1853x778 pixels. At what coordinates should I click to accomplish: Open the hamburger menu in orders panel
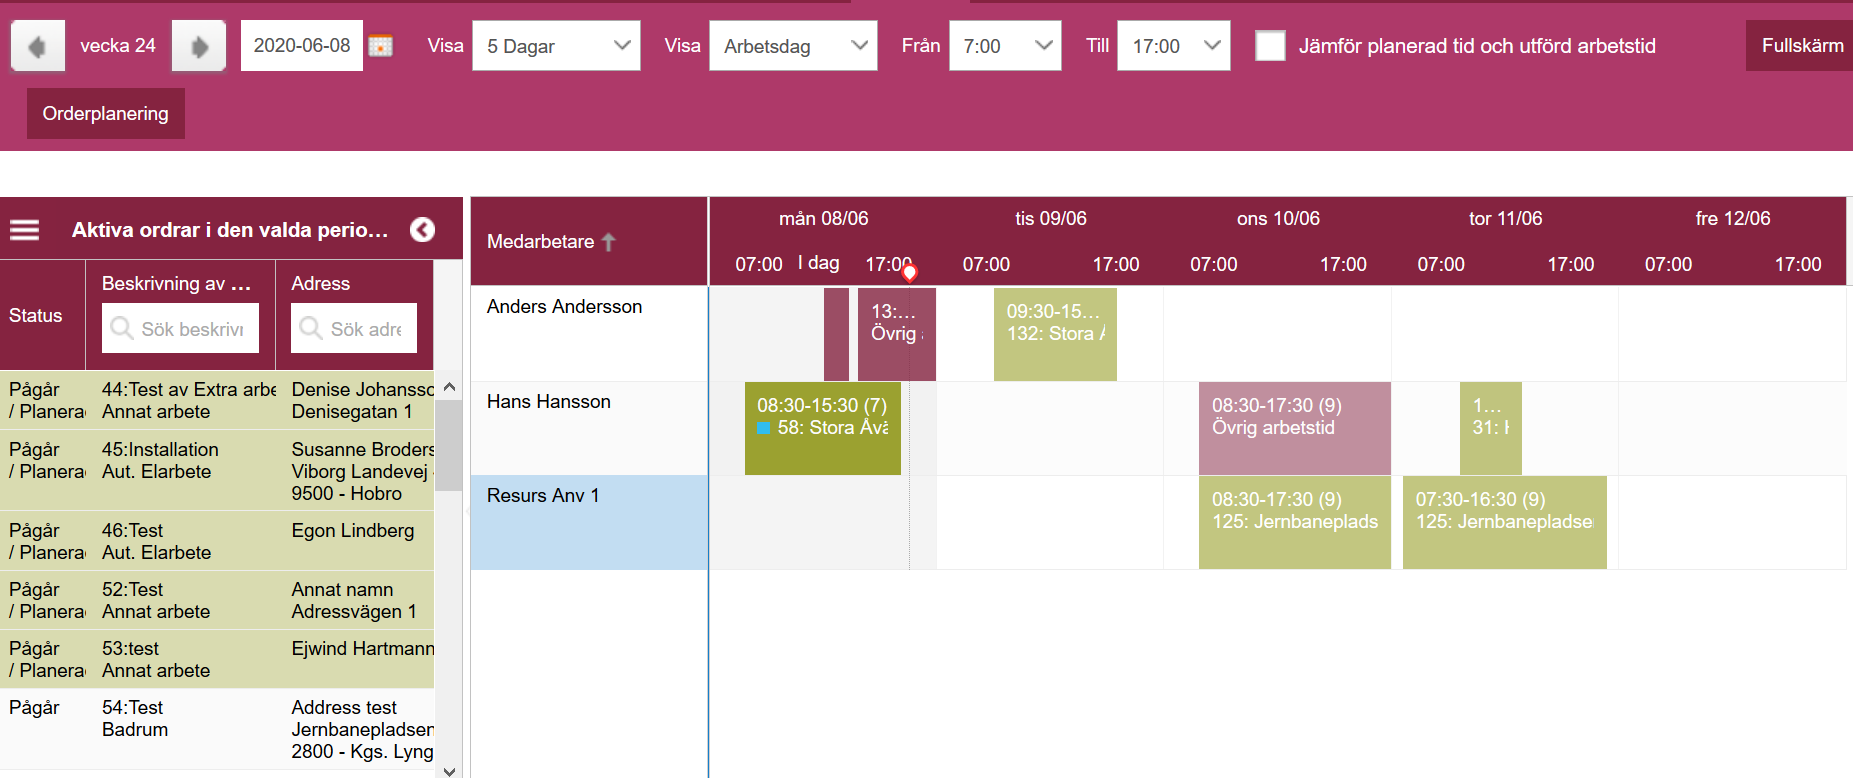25,230
